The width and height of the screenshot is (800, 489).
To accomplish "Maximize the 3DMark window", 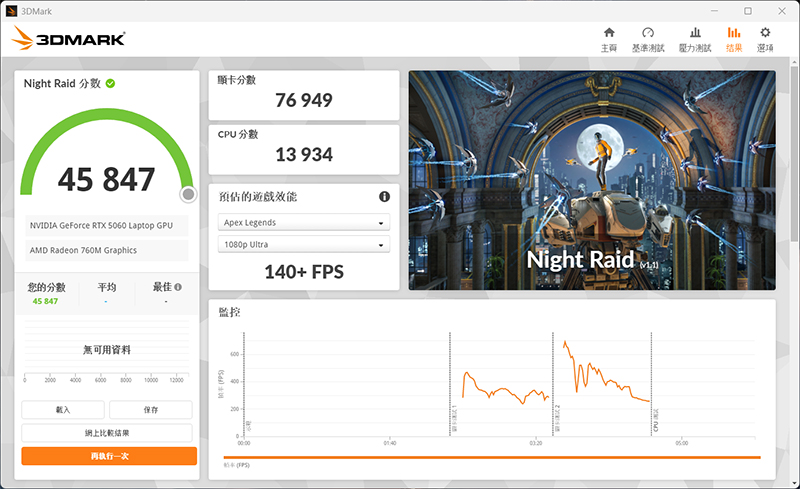I will [747, 11].
